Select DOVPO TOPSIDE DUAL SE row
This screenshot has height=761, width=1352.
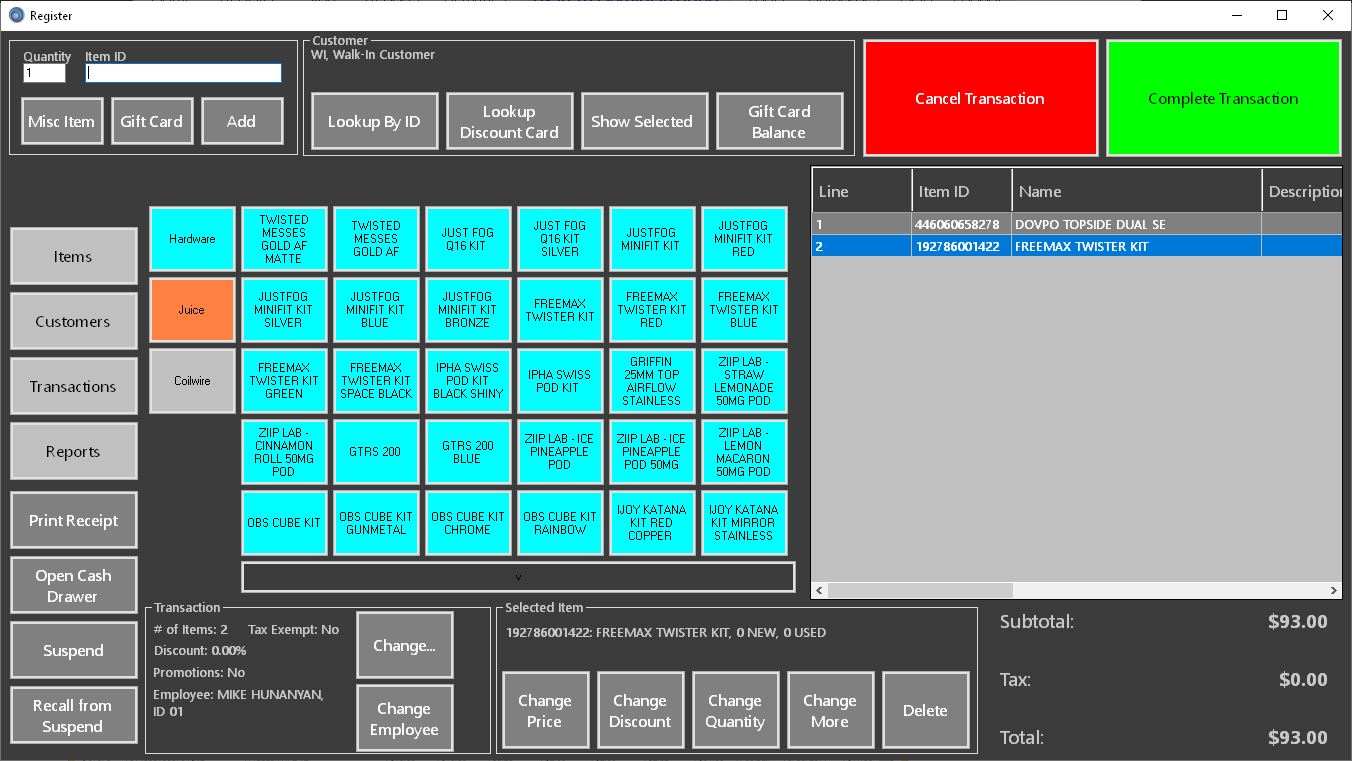click(1076, 224)
